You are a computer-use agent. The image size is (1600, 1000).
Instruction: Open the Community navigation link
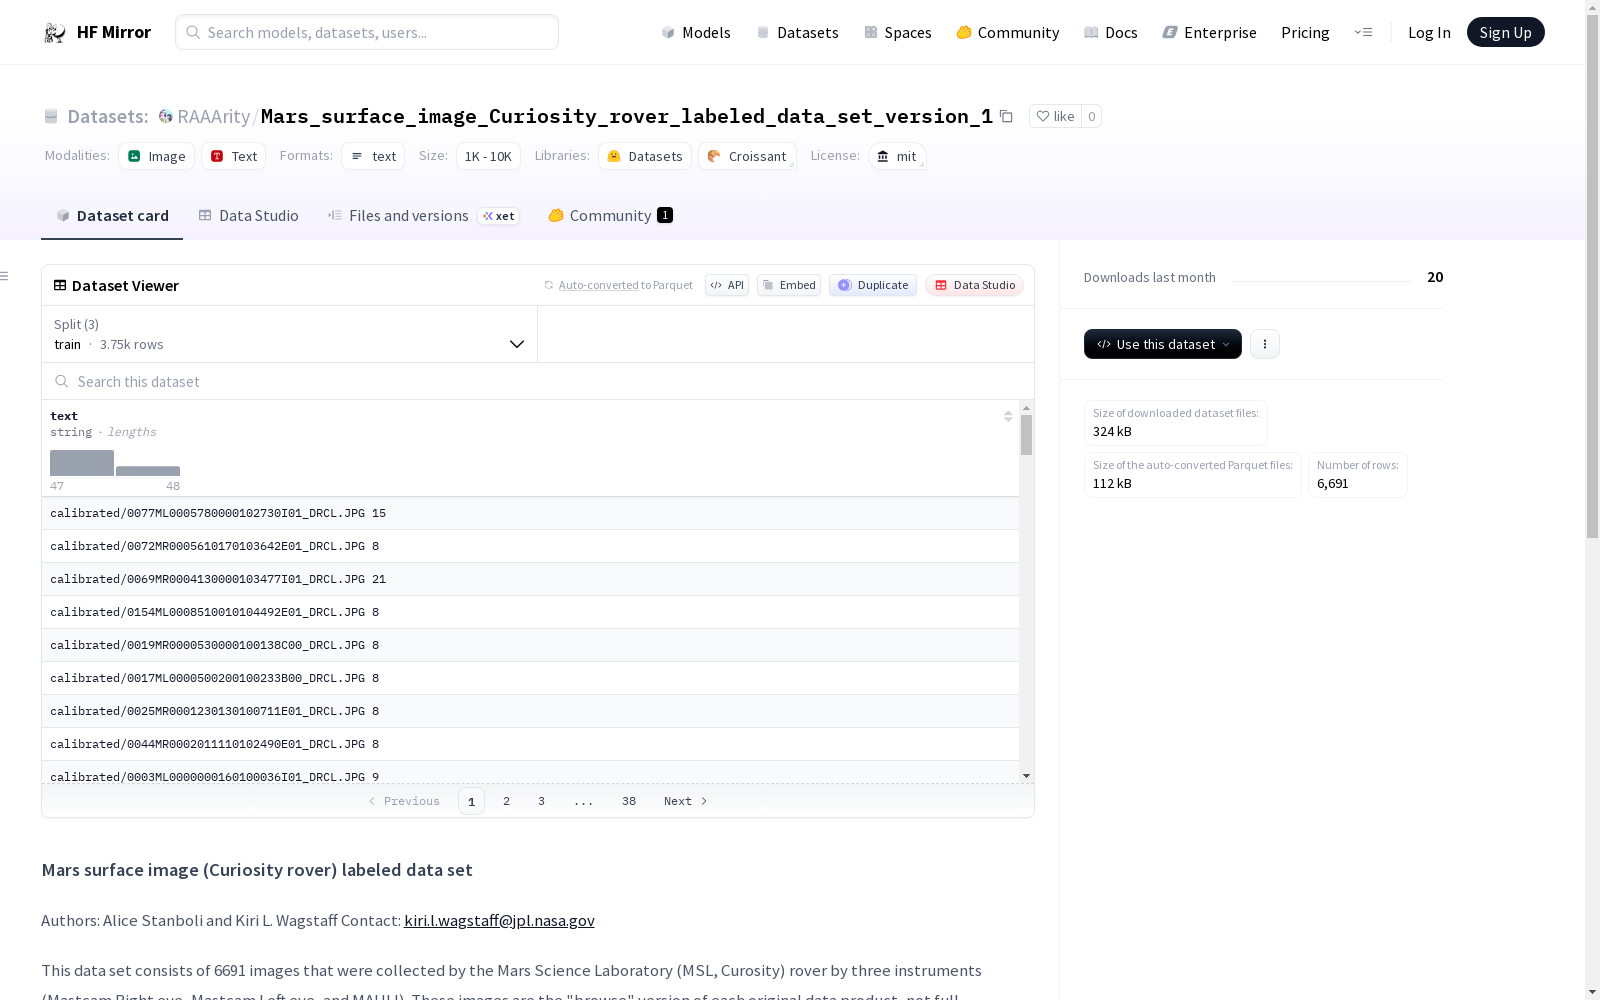1007,32
